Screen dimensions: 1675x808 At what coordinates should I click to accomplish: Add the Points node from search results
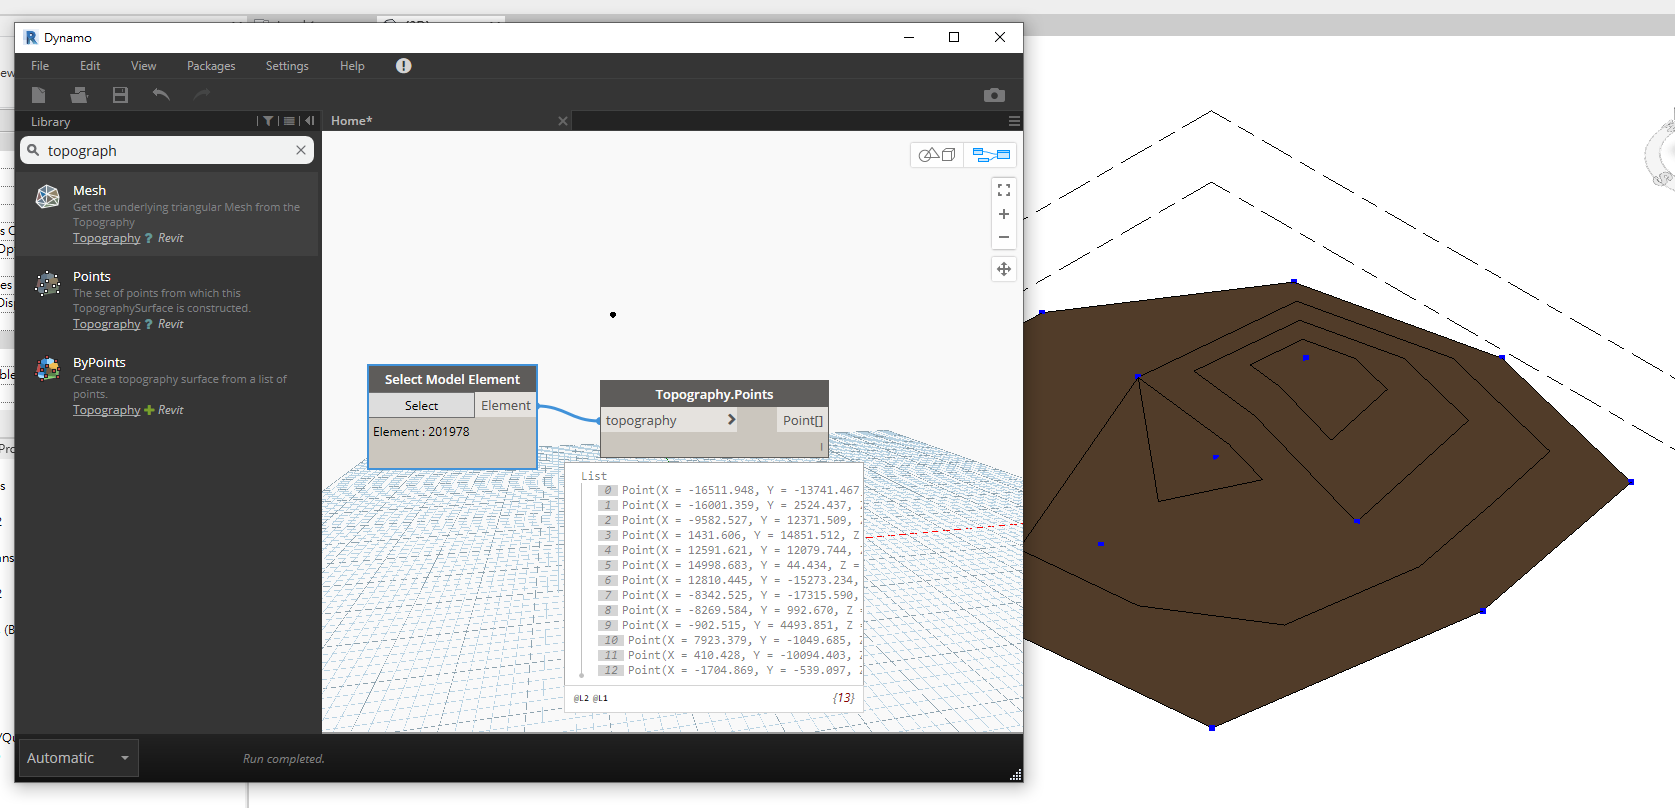(167, 300)
